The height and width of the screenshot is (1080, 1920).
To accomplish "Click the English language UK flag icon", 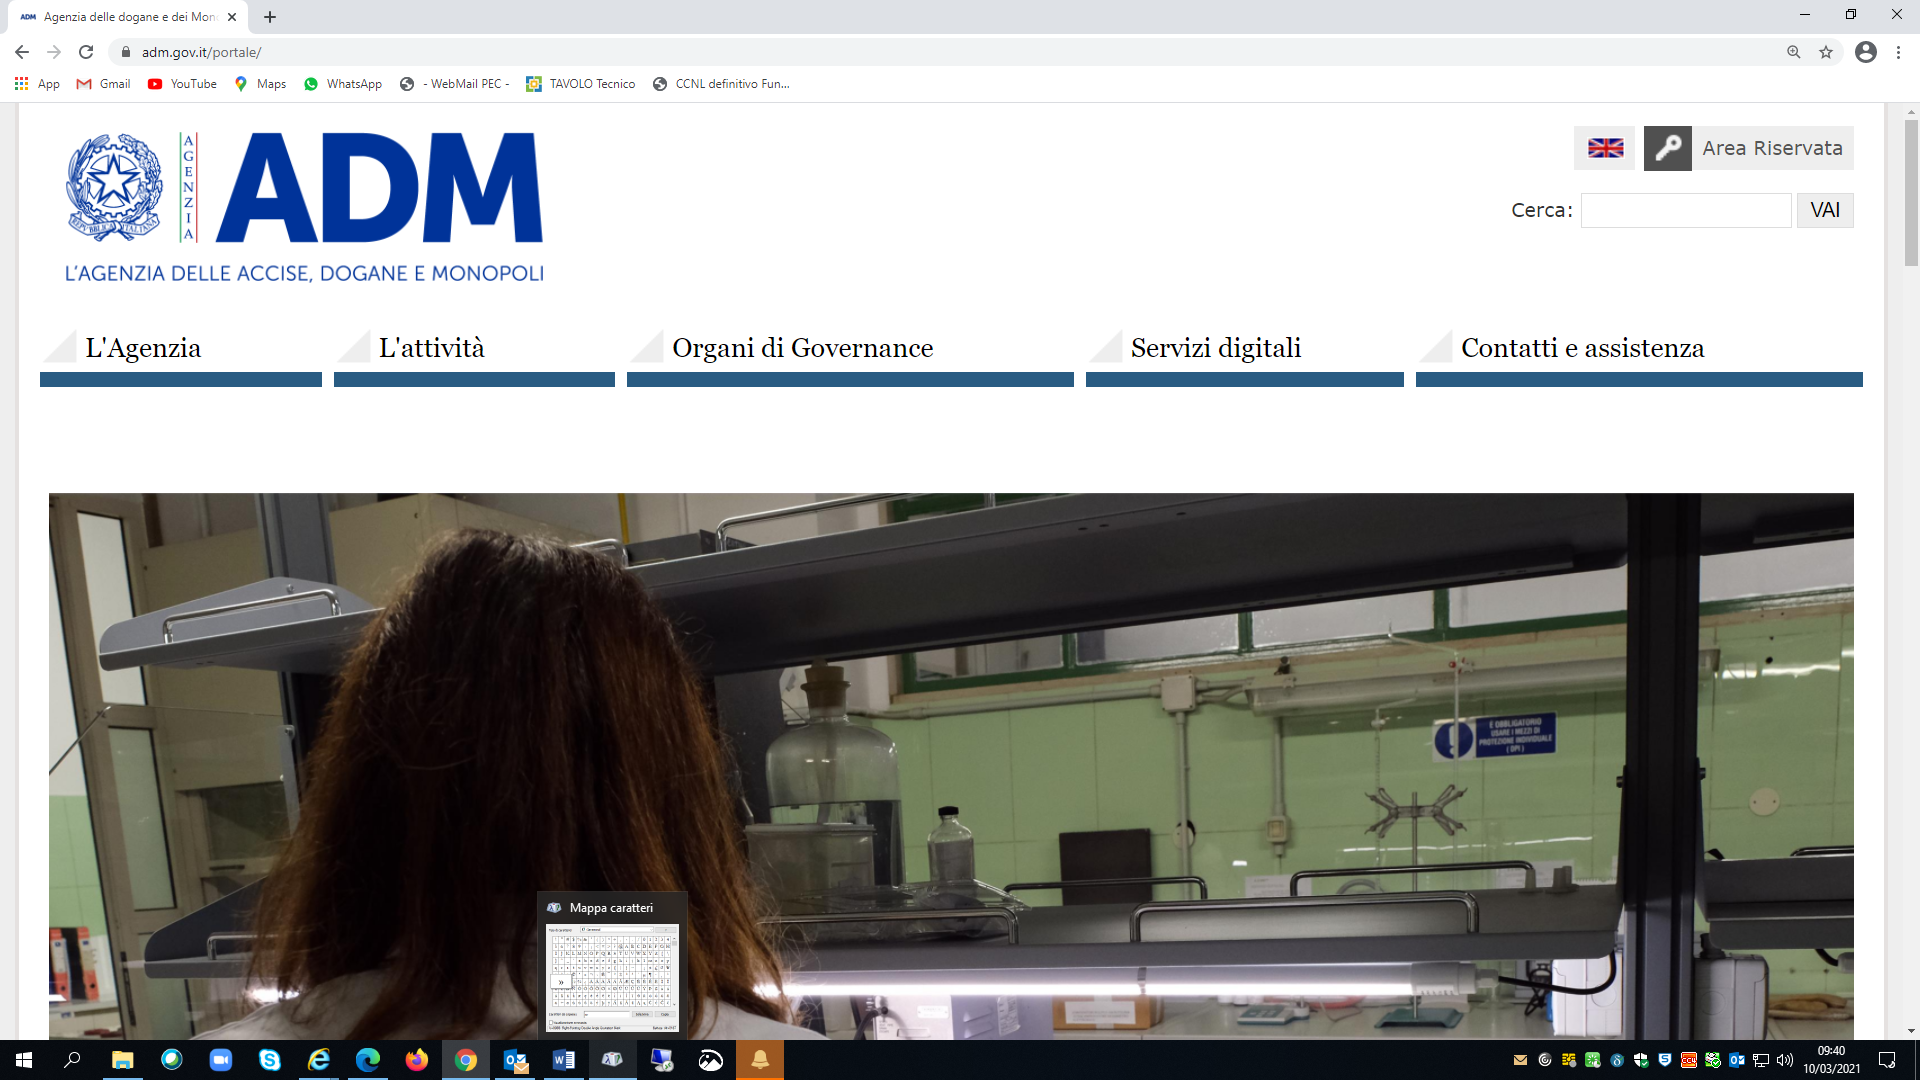I will click(x=1605, y=148).
